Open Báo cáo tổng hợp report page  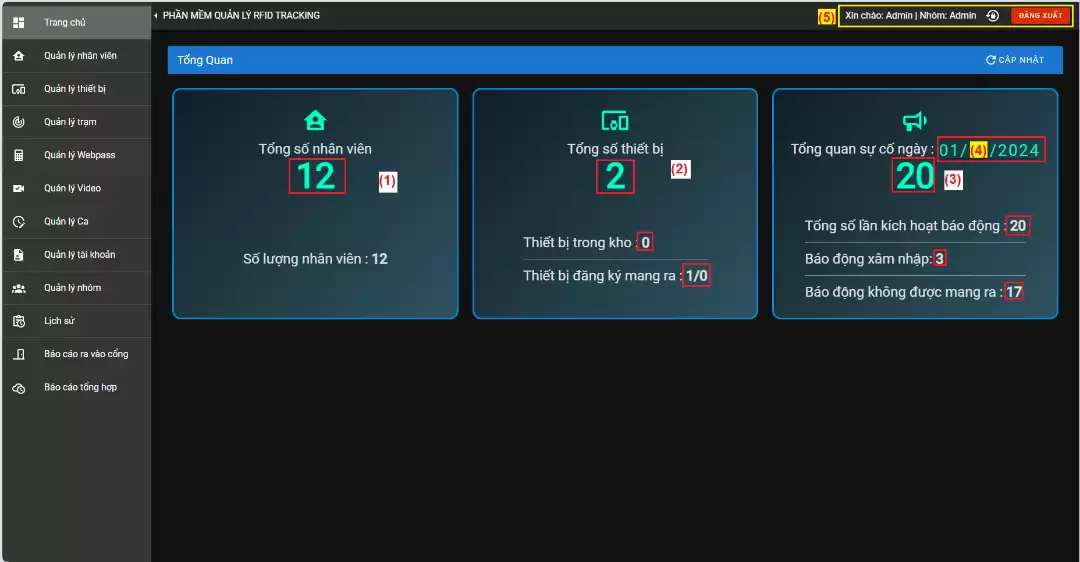point(80,387)
